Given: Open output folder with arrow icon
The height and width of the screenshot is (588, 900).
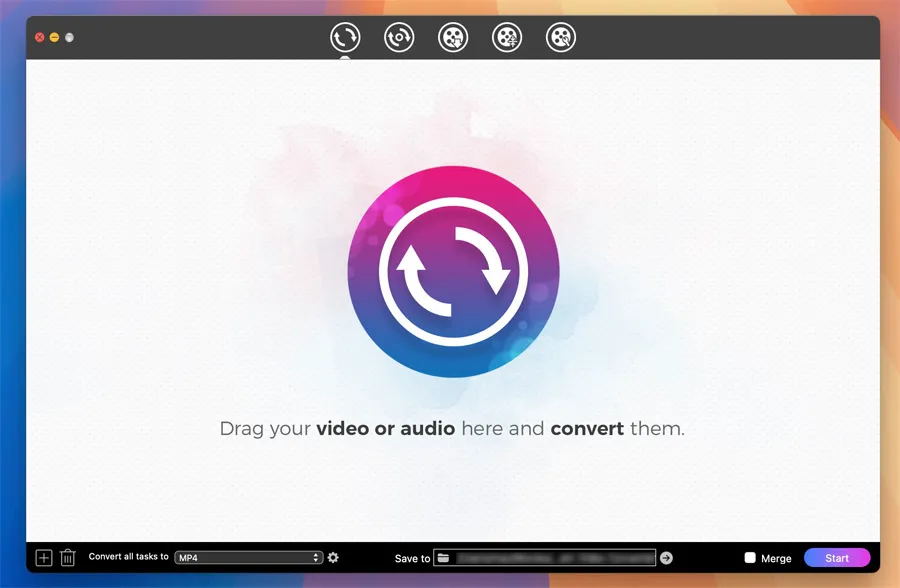Looking at the screenshot, I should tap(667, 558).
